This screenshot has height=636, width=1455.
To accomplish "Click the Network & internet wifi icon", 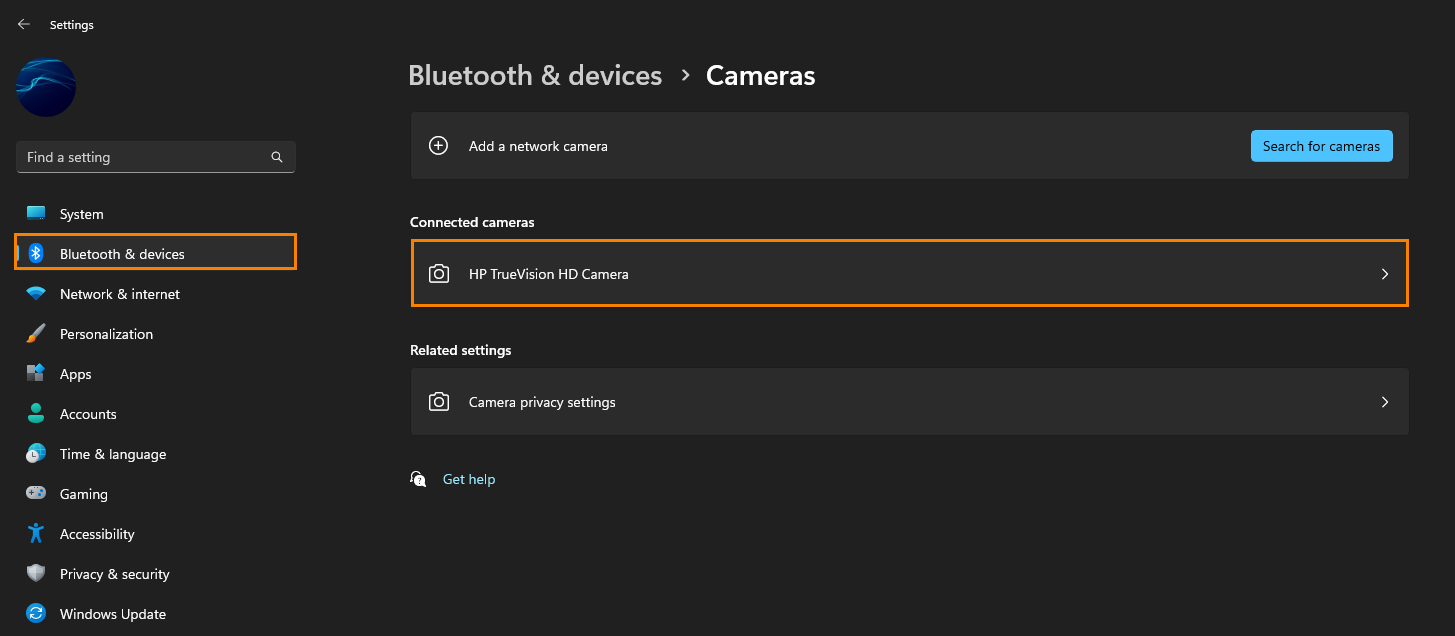I will tap(36, 294).
